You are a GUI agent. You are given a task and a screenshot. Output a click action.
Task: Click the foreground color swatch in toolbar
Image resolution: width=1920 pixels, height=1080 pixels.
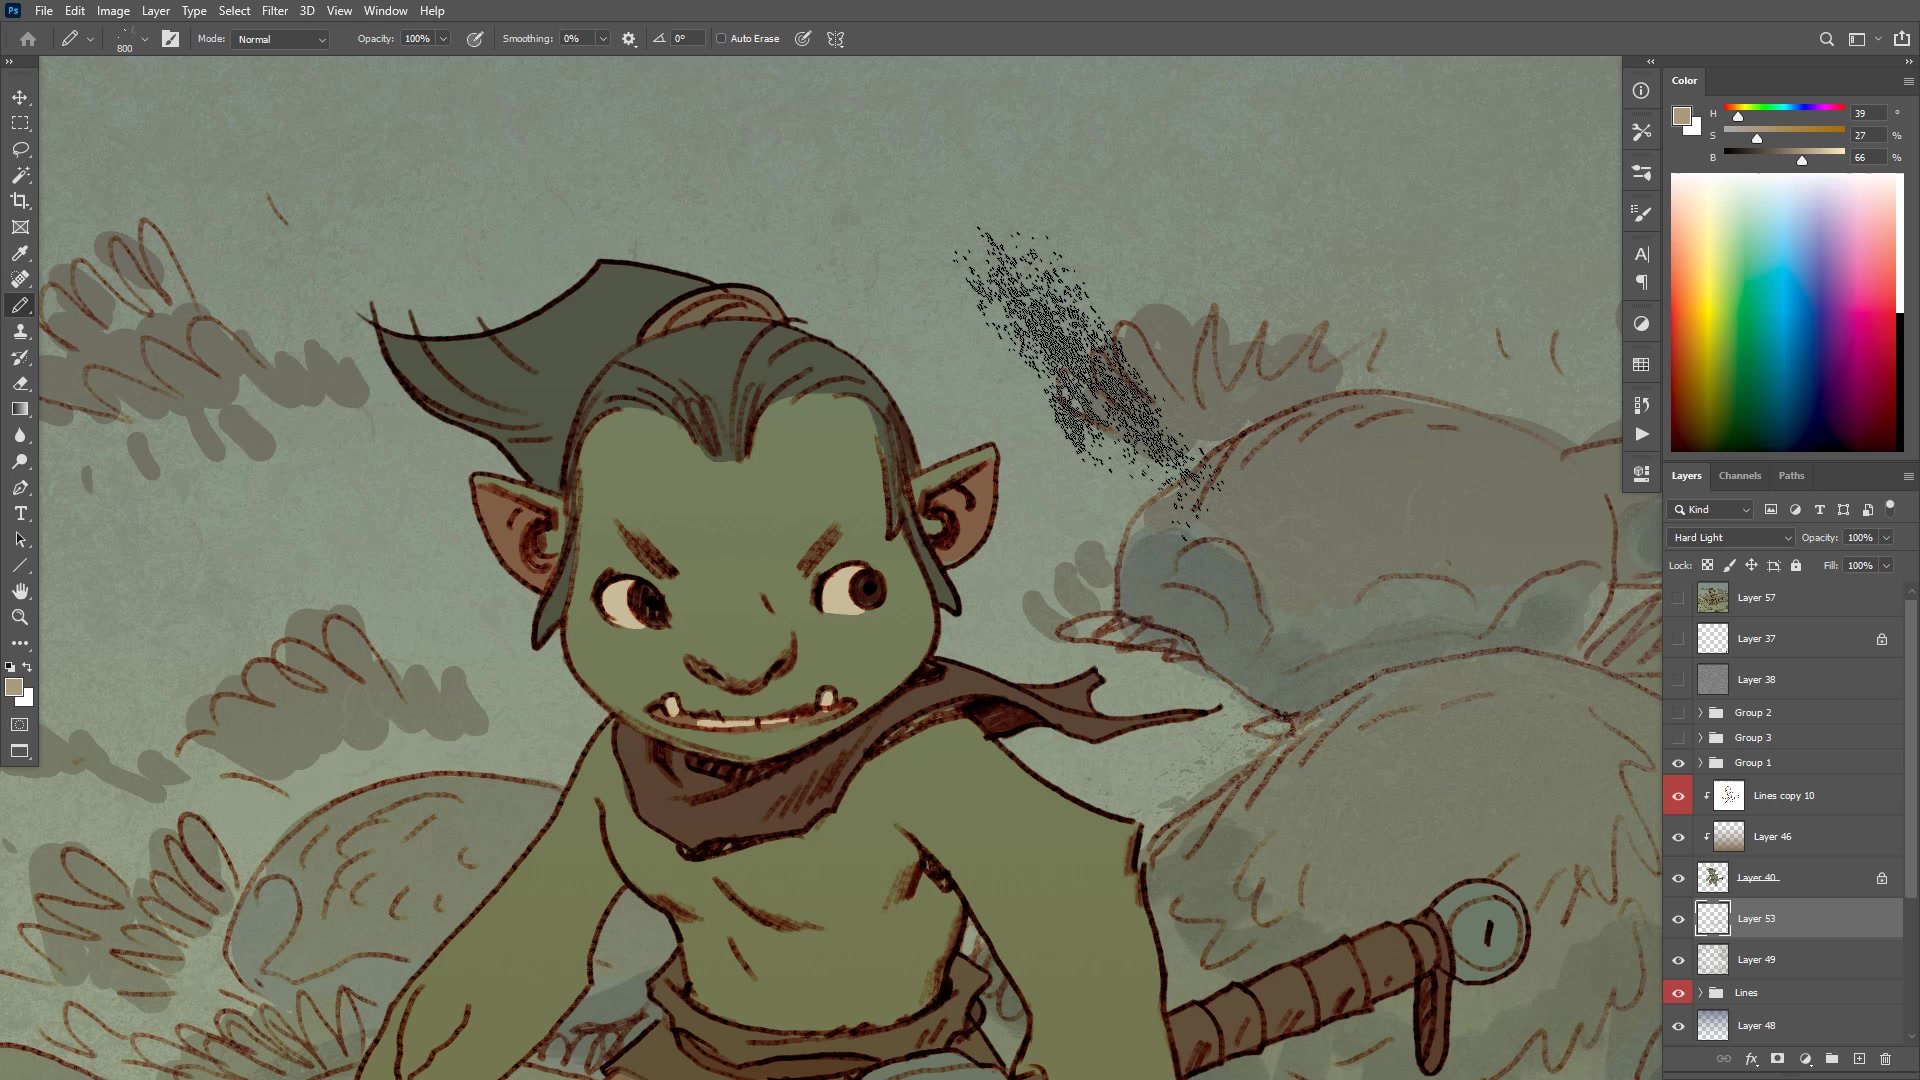(13, 687)
